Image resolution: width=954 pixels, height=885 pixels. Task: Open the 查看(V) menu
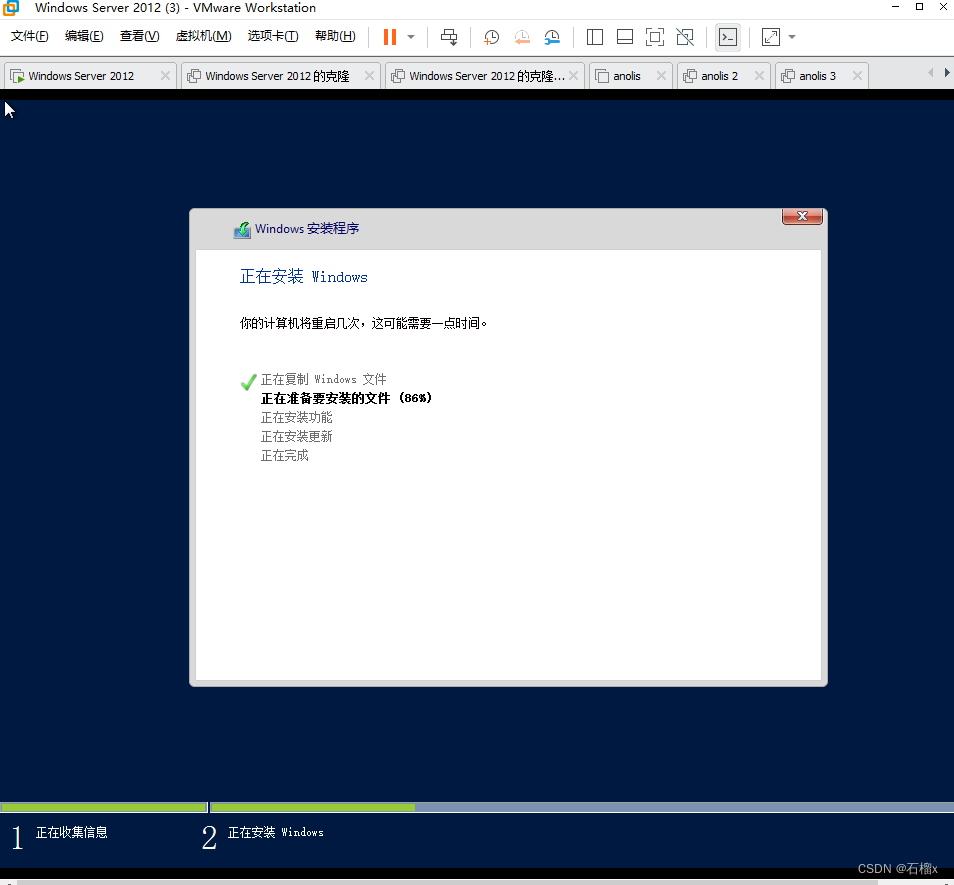click(x=139, y=36)
